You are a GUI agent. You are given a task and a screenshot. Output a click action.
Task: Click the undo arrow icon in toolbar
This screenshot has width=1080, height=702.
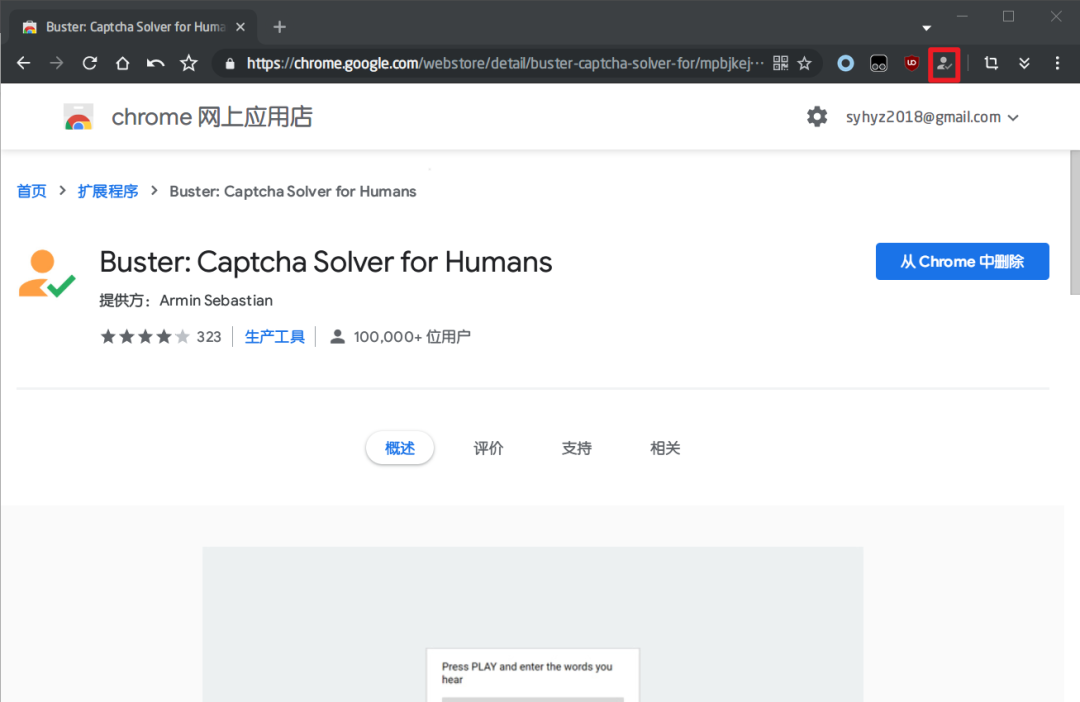pos(156,63)
